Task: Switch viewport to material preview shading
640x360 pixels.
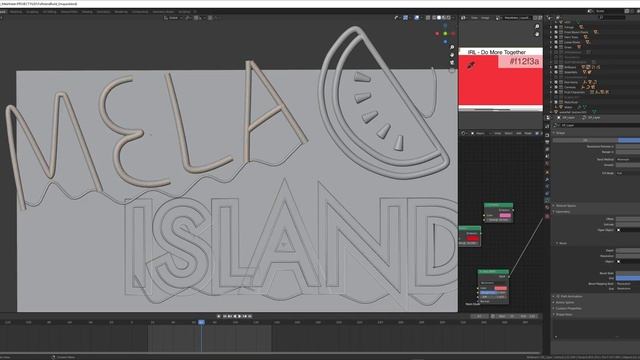Action: (x=444, y=18)
